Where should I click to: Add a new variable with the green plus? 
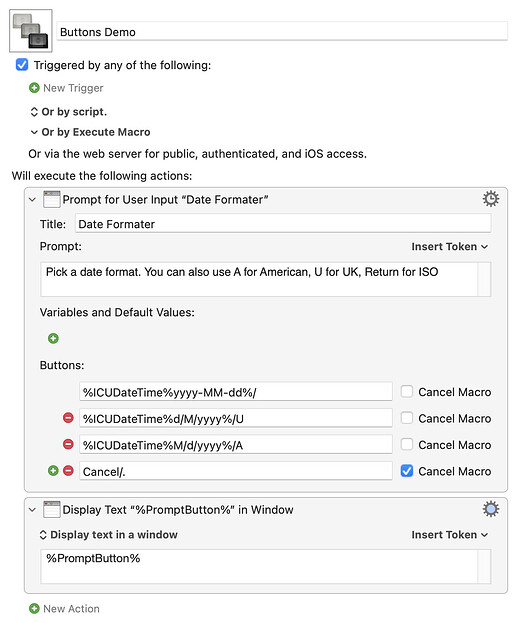53,338
